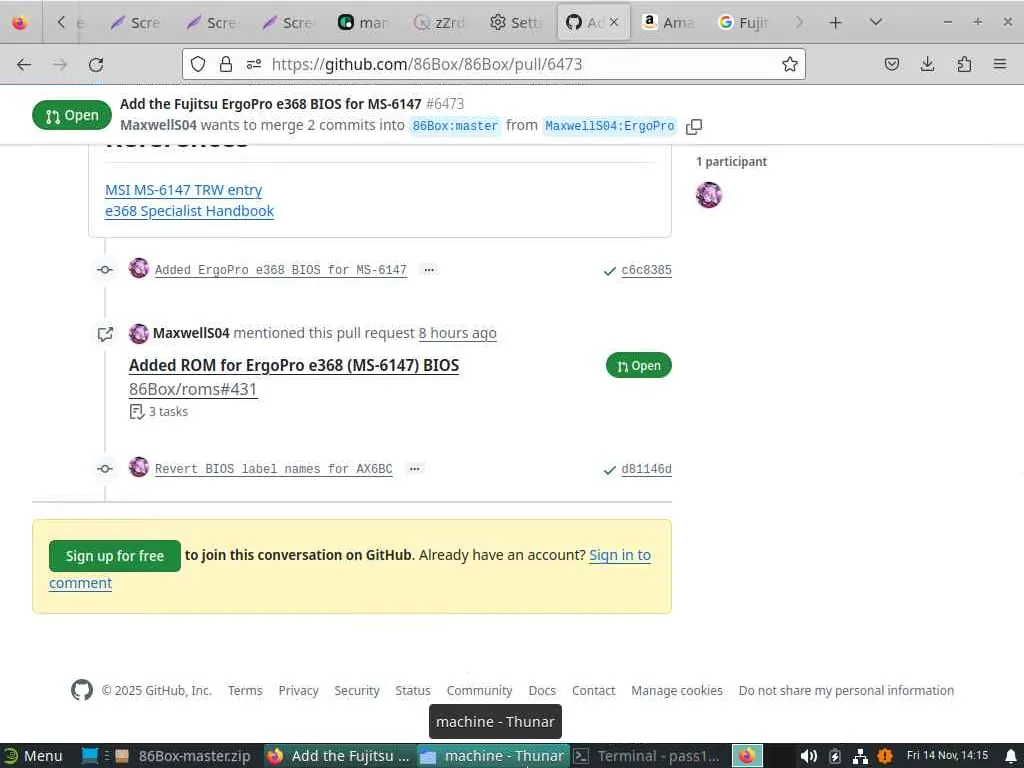Open commit hash c6c8385
The image size is (1024, 768).
[x=647, y=270]
